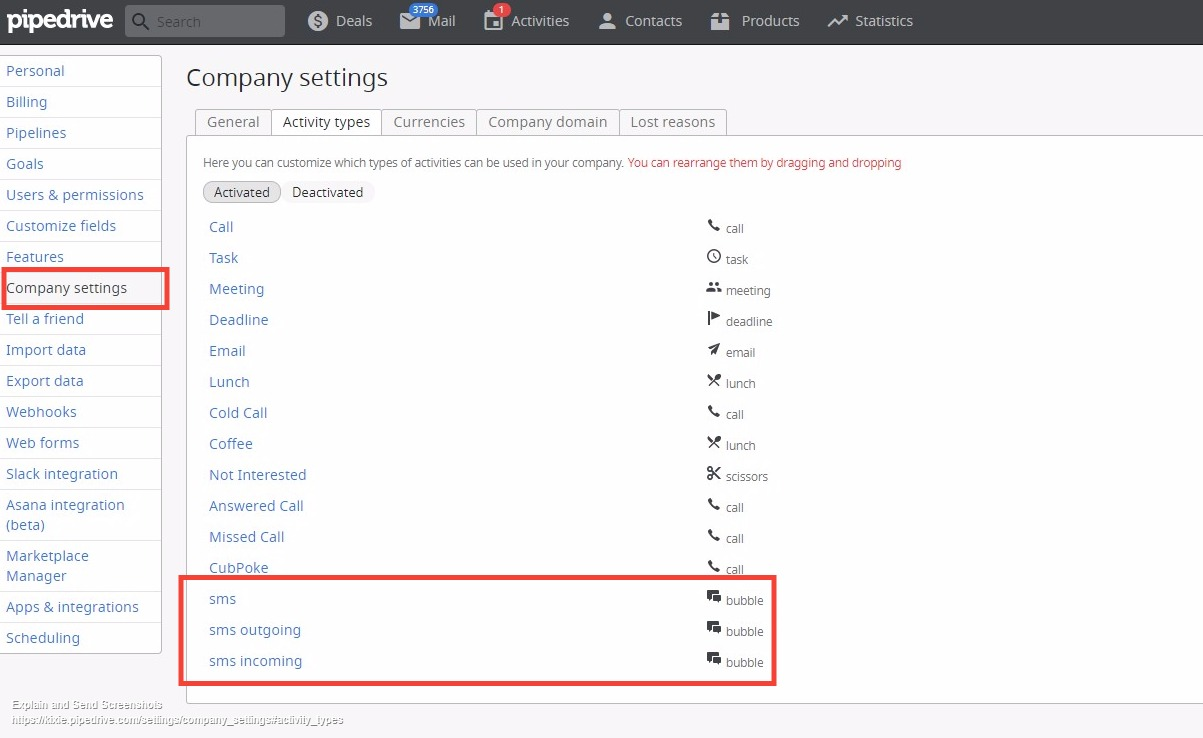Open Customize fields settings
Screen dimensions: 1203x738
coord(61,226)
